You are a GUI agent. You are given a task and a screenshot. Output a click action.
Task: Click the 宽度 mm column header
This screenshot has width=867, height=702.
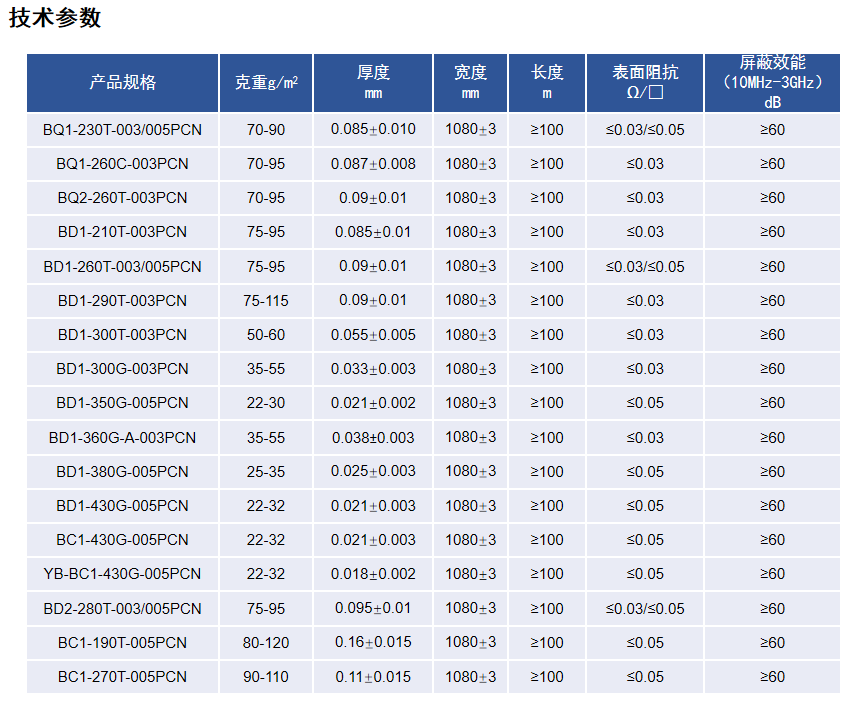point(470,83)
